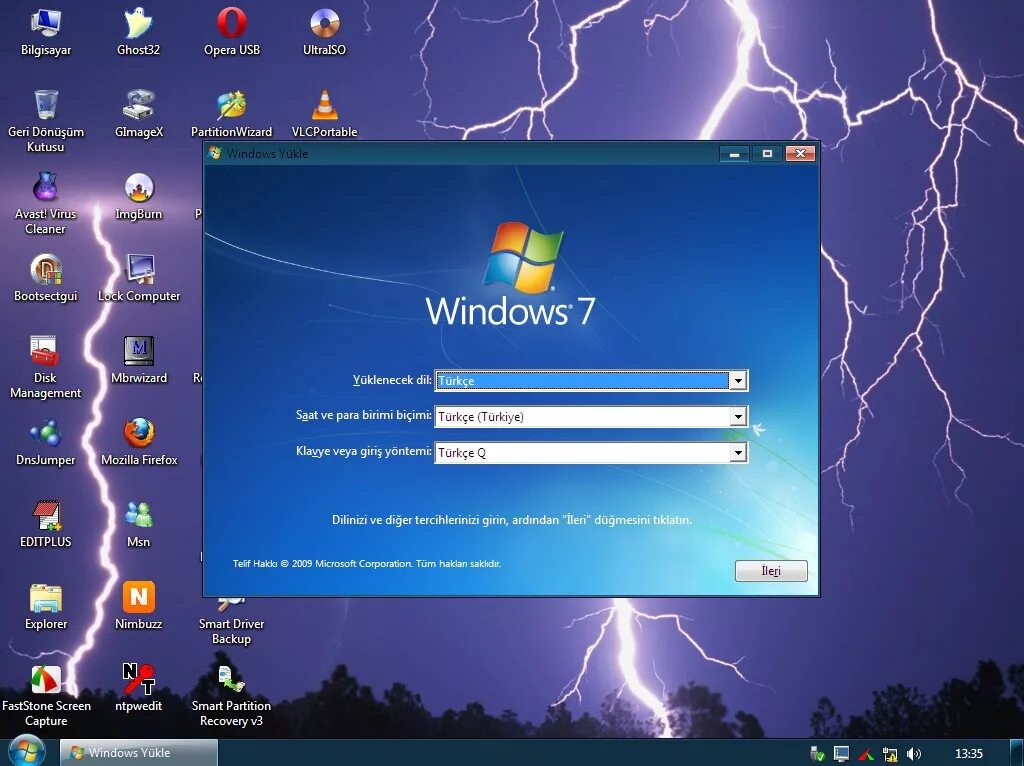
Task: Click the 13:35 taskbar clock
Action: [968, 754]
